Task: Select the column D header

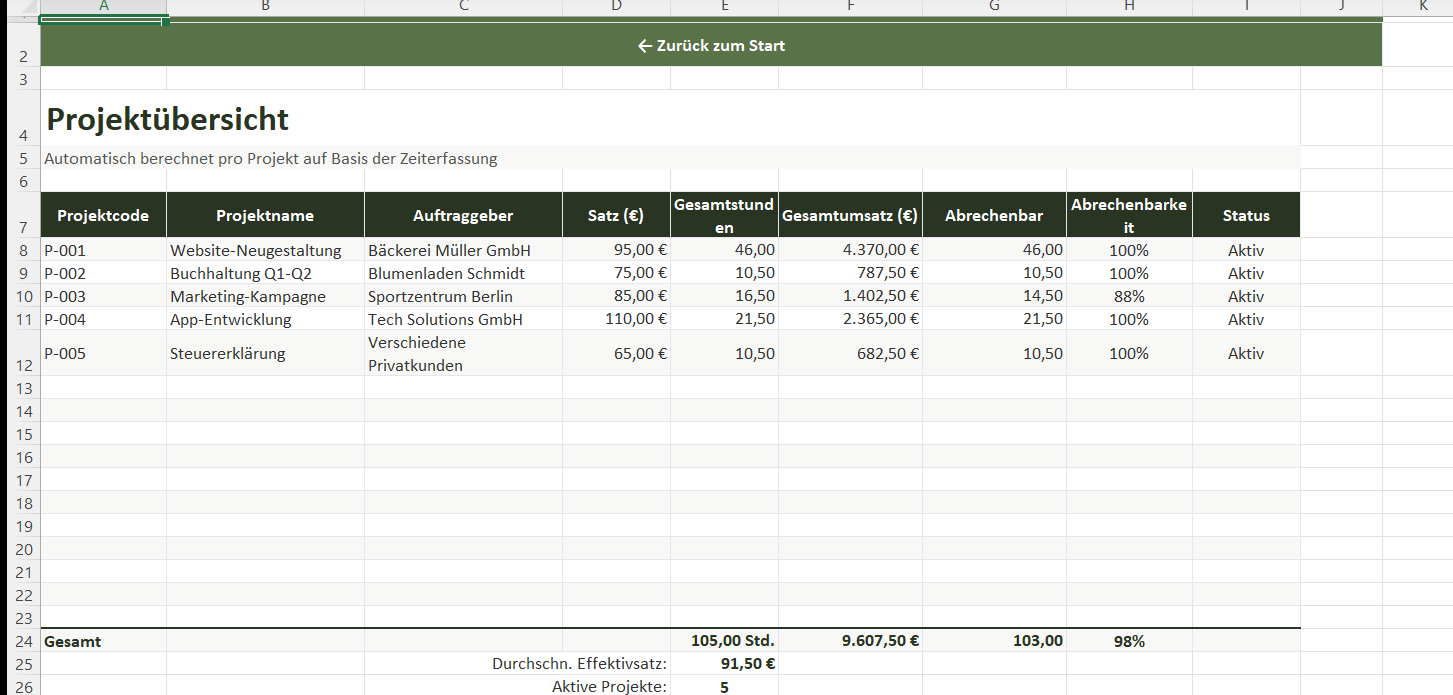Action: [616, 7]
